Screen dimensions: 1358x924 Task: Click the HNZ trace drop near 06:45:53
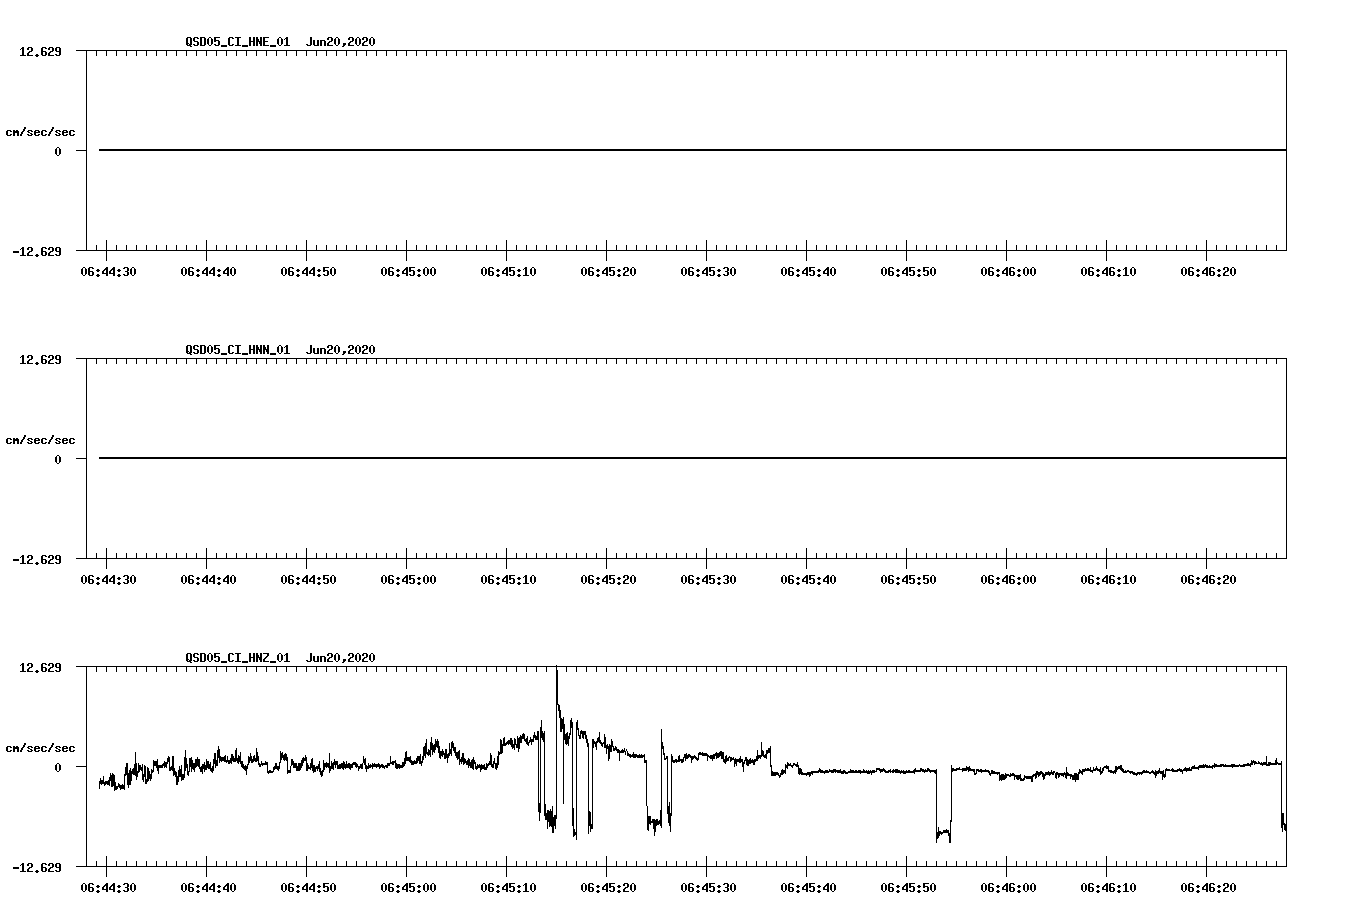(943, 805)
